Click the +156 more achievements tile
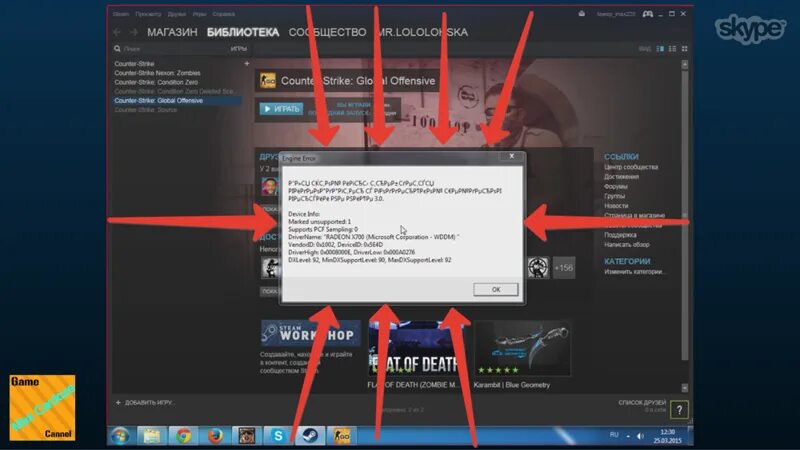The height and width of the screenshot is (450, 800). pyautogui.click(x=564, y=268)
